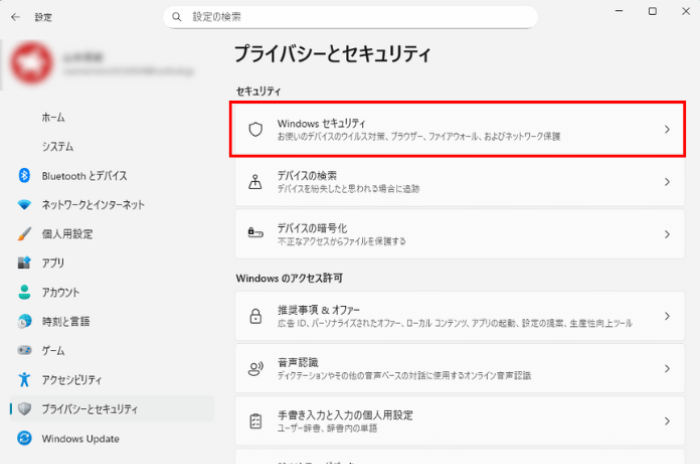The width and height of the screenshot is (700, 464).
Task: Open 音声認識 settings
Action: (x=460, y=368)
